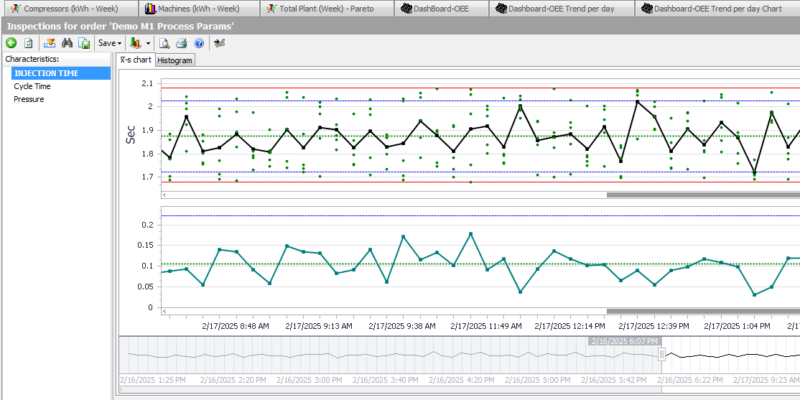The image size is (800, 400).
Task: Select Cycle Time characteristic
Action: click(32, 86)
